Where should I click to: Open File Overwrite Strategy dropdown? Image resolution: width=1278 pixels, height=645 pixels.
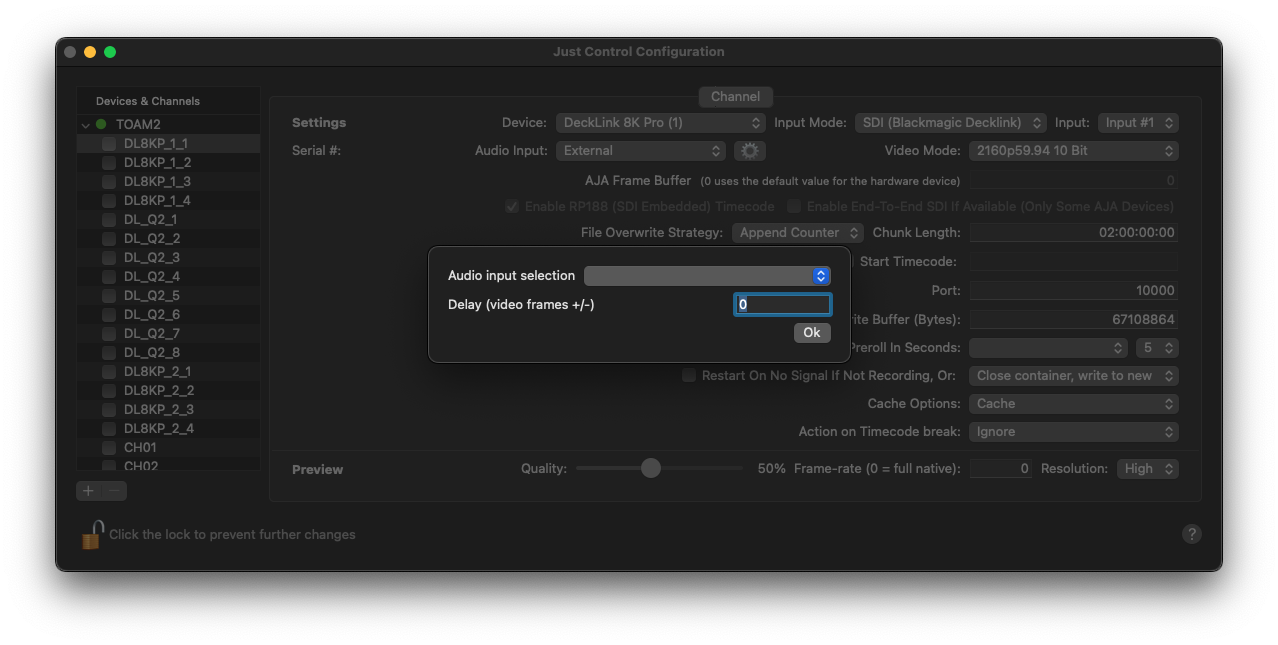pos(797,233)
